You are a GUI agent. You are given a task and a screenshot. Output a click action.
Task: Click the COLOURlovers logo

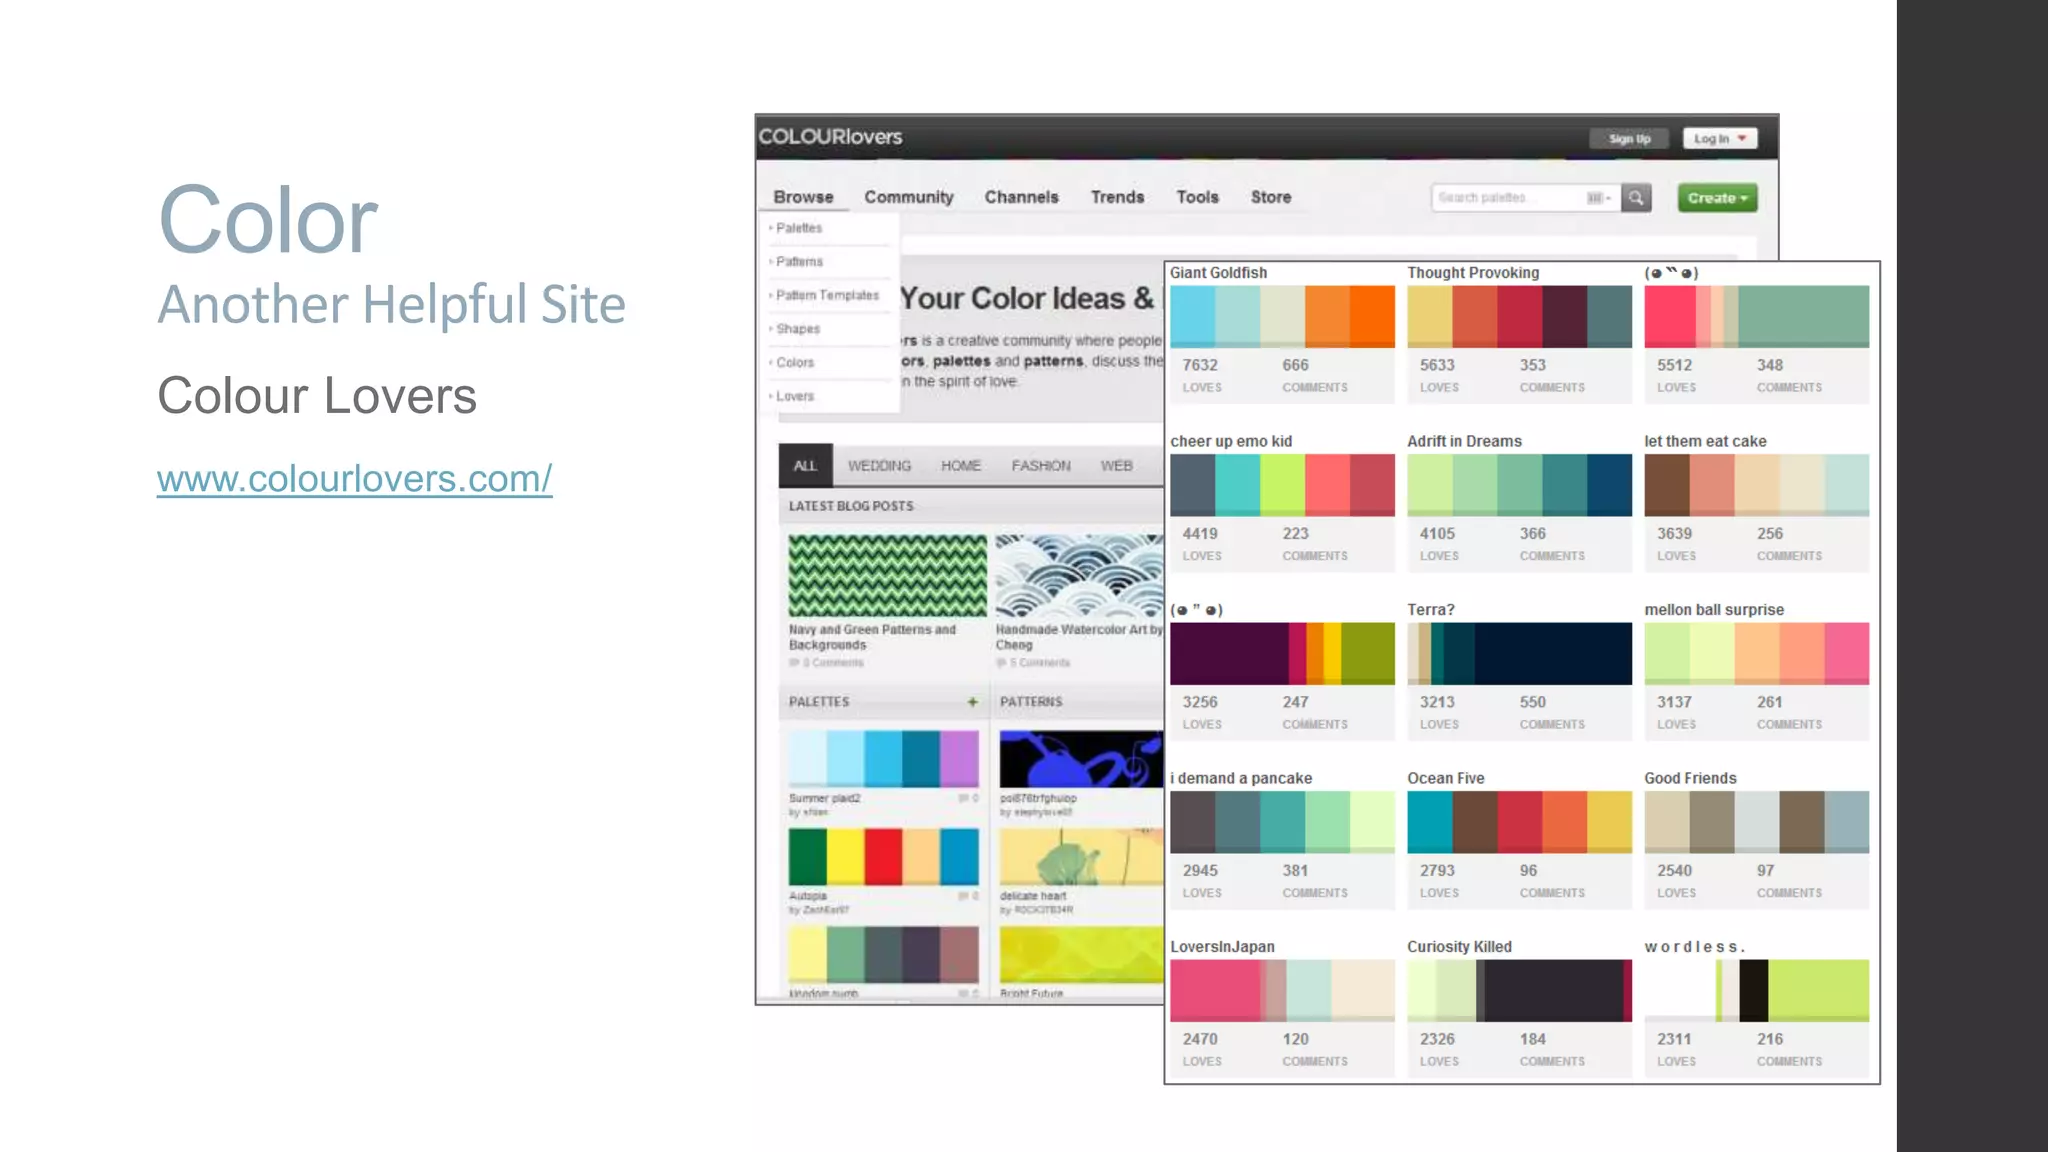click(x=830, y=137)
